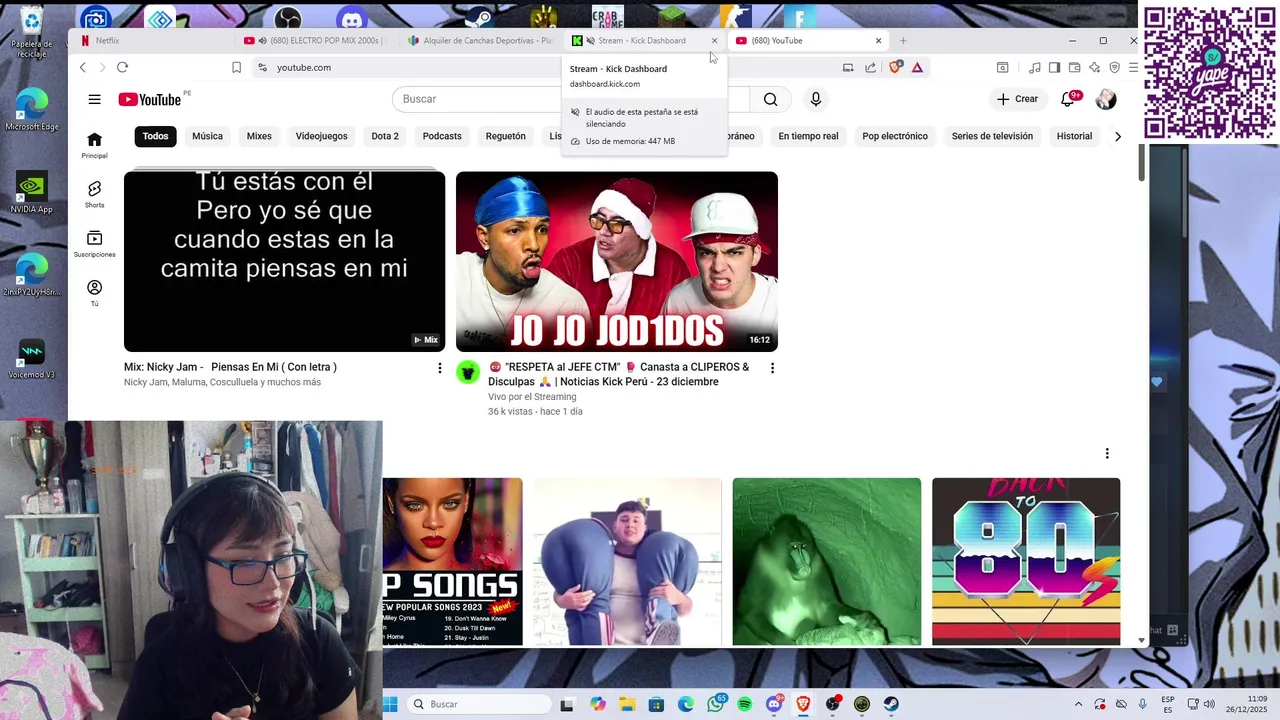
Task: Open Spotify from the taskbar
Action: [x=744, y=704]
